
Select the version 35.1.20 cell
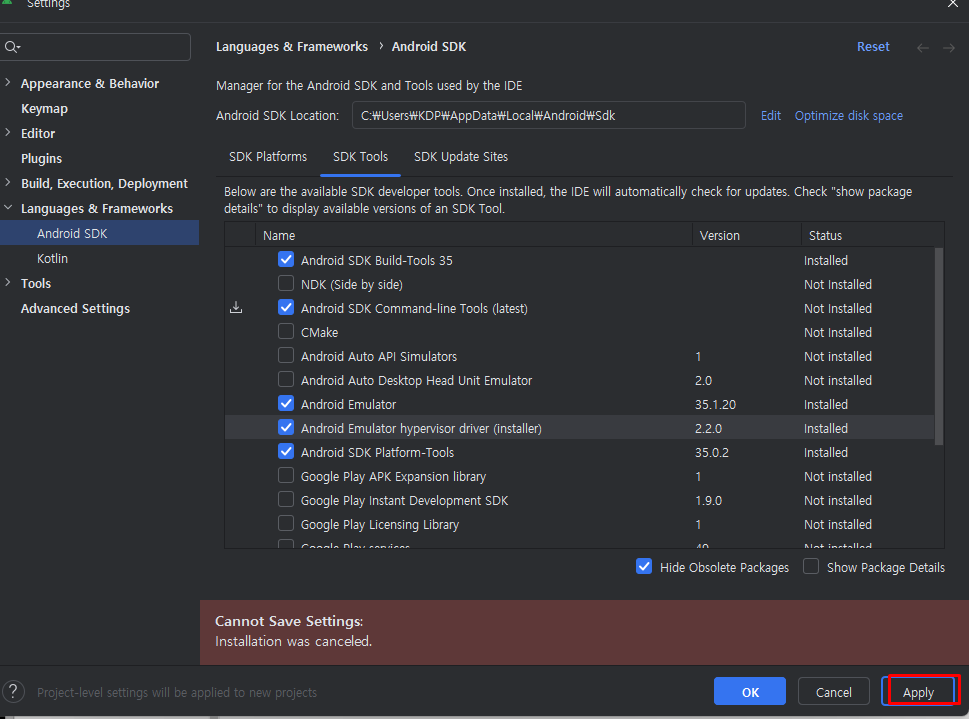point(715,404)
